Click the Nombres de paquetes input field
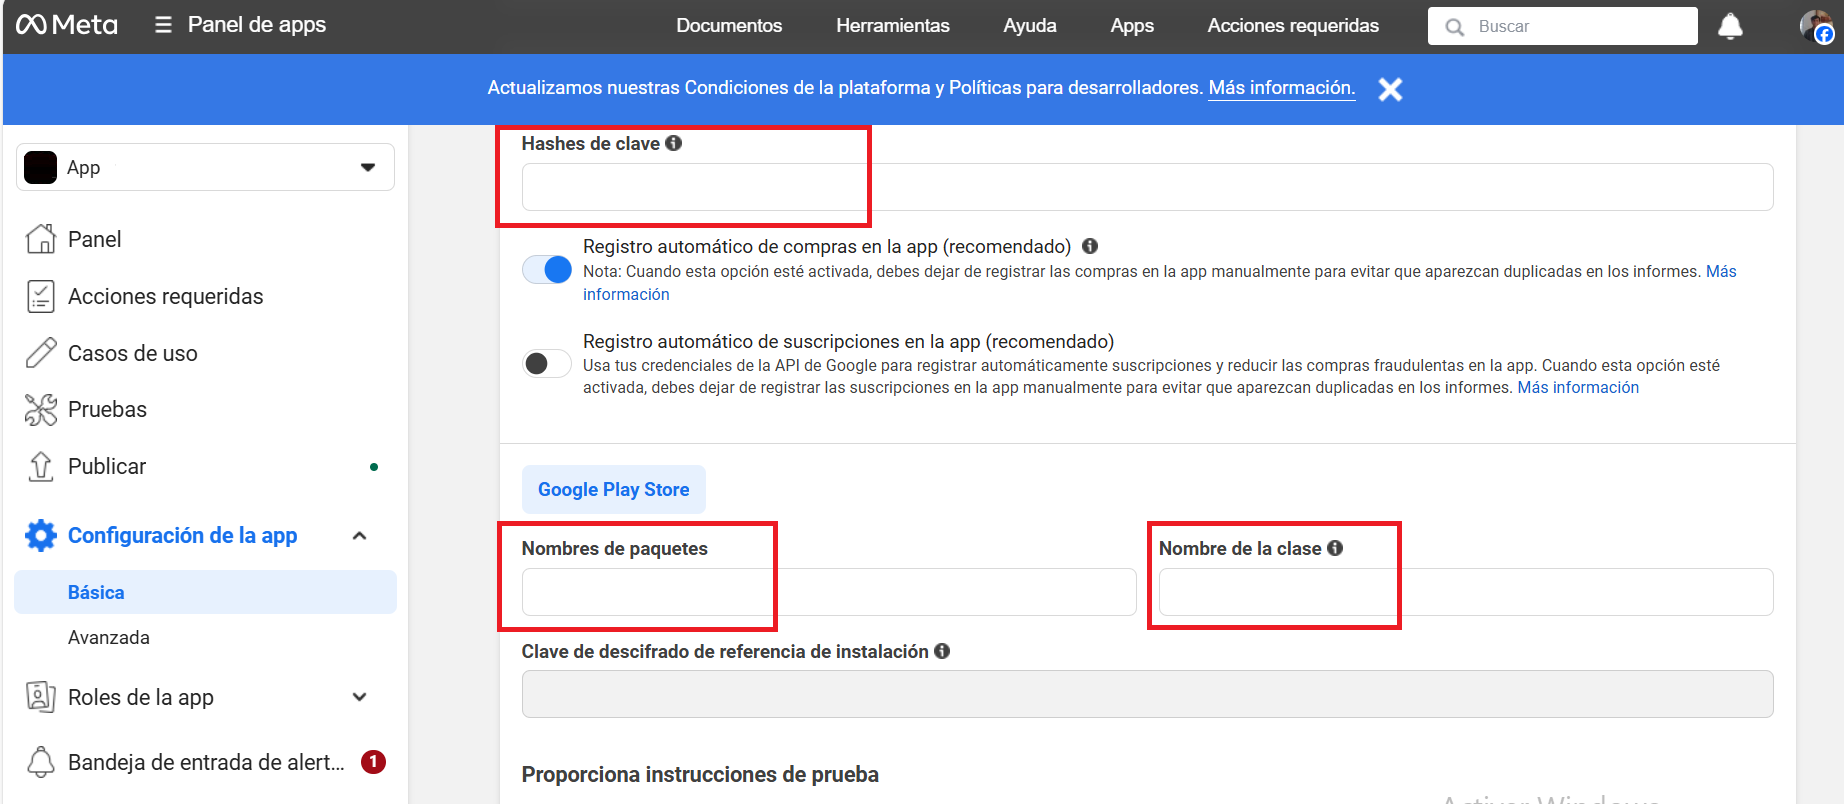Image resolution: width=1844 pixels, height=804 pixels. (828, 592)
